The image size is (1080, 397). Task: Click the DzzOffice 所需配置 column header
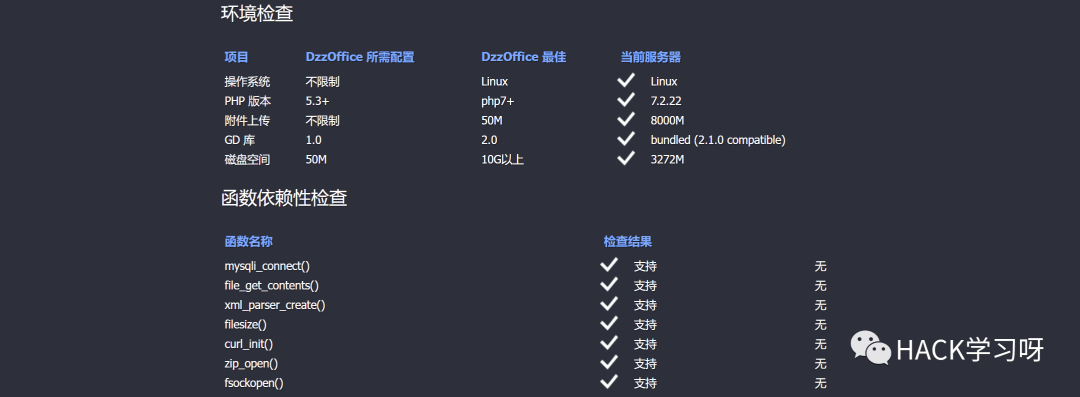click(360, 57)
